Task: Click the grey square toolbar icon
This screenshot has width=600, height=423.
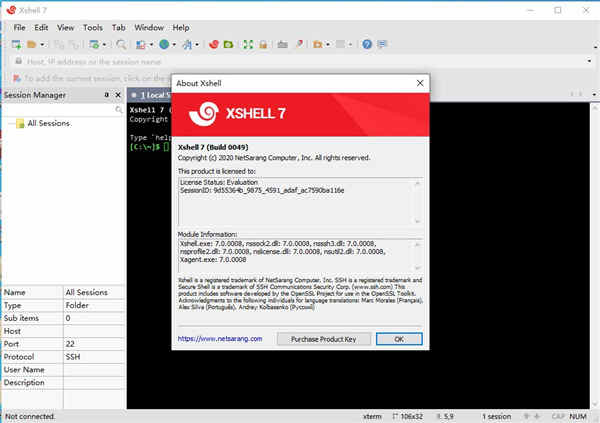Action: (340, 44)
